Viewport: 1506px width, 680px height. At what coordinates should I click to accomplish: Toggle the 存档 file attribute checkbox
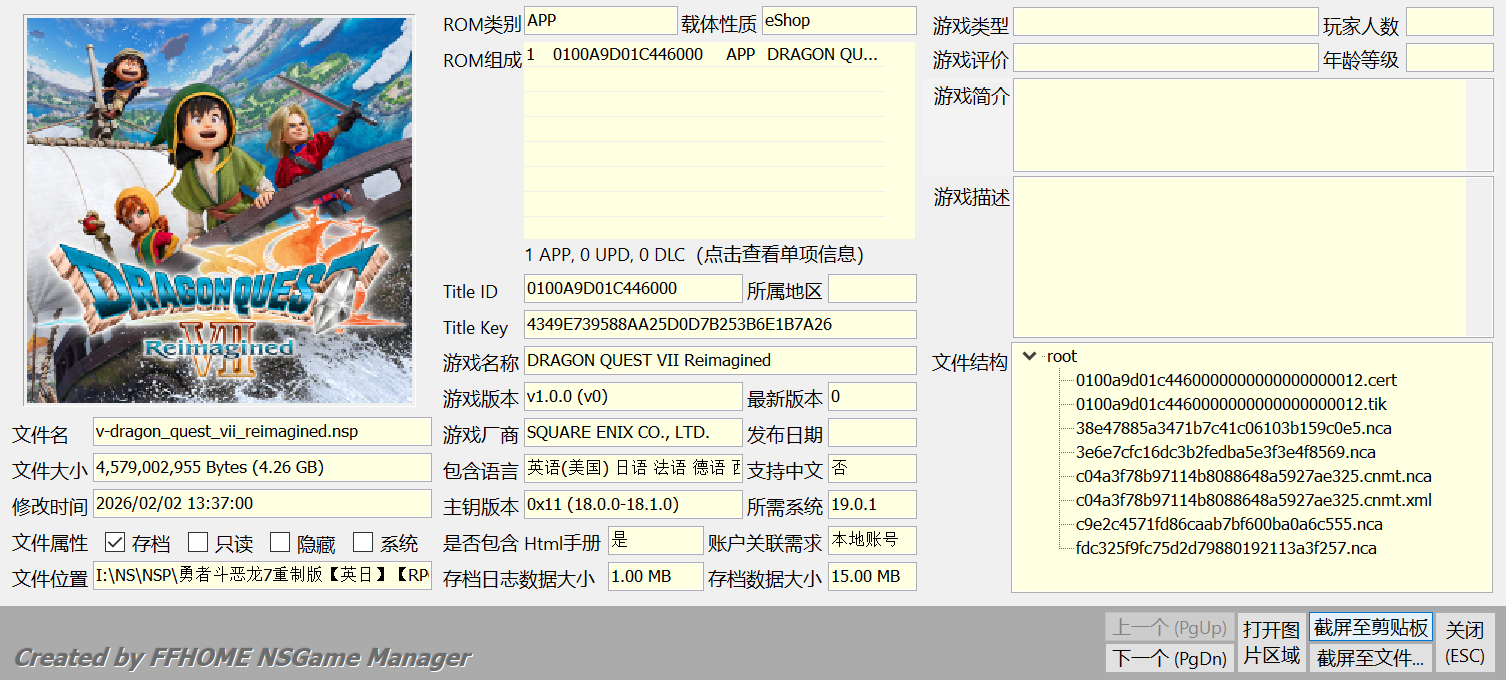point(115,543)
